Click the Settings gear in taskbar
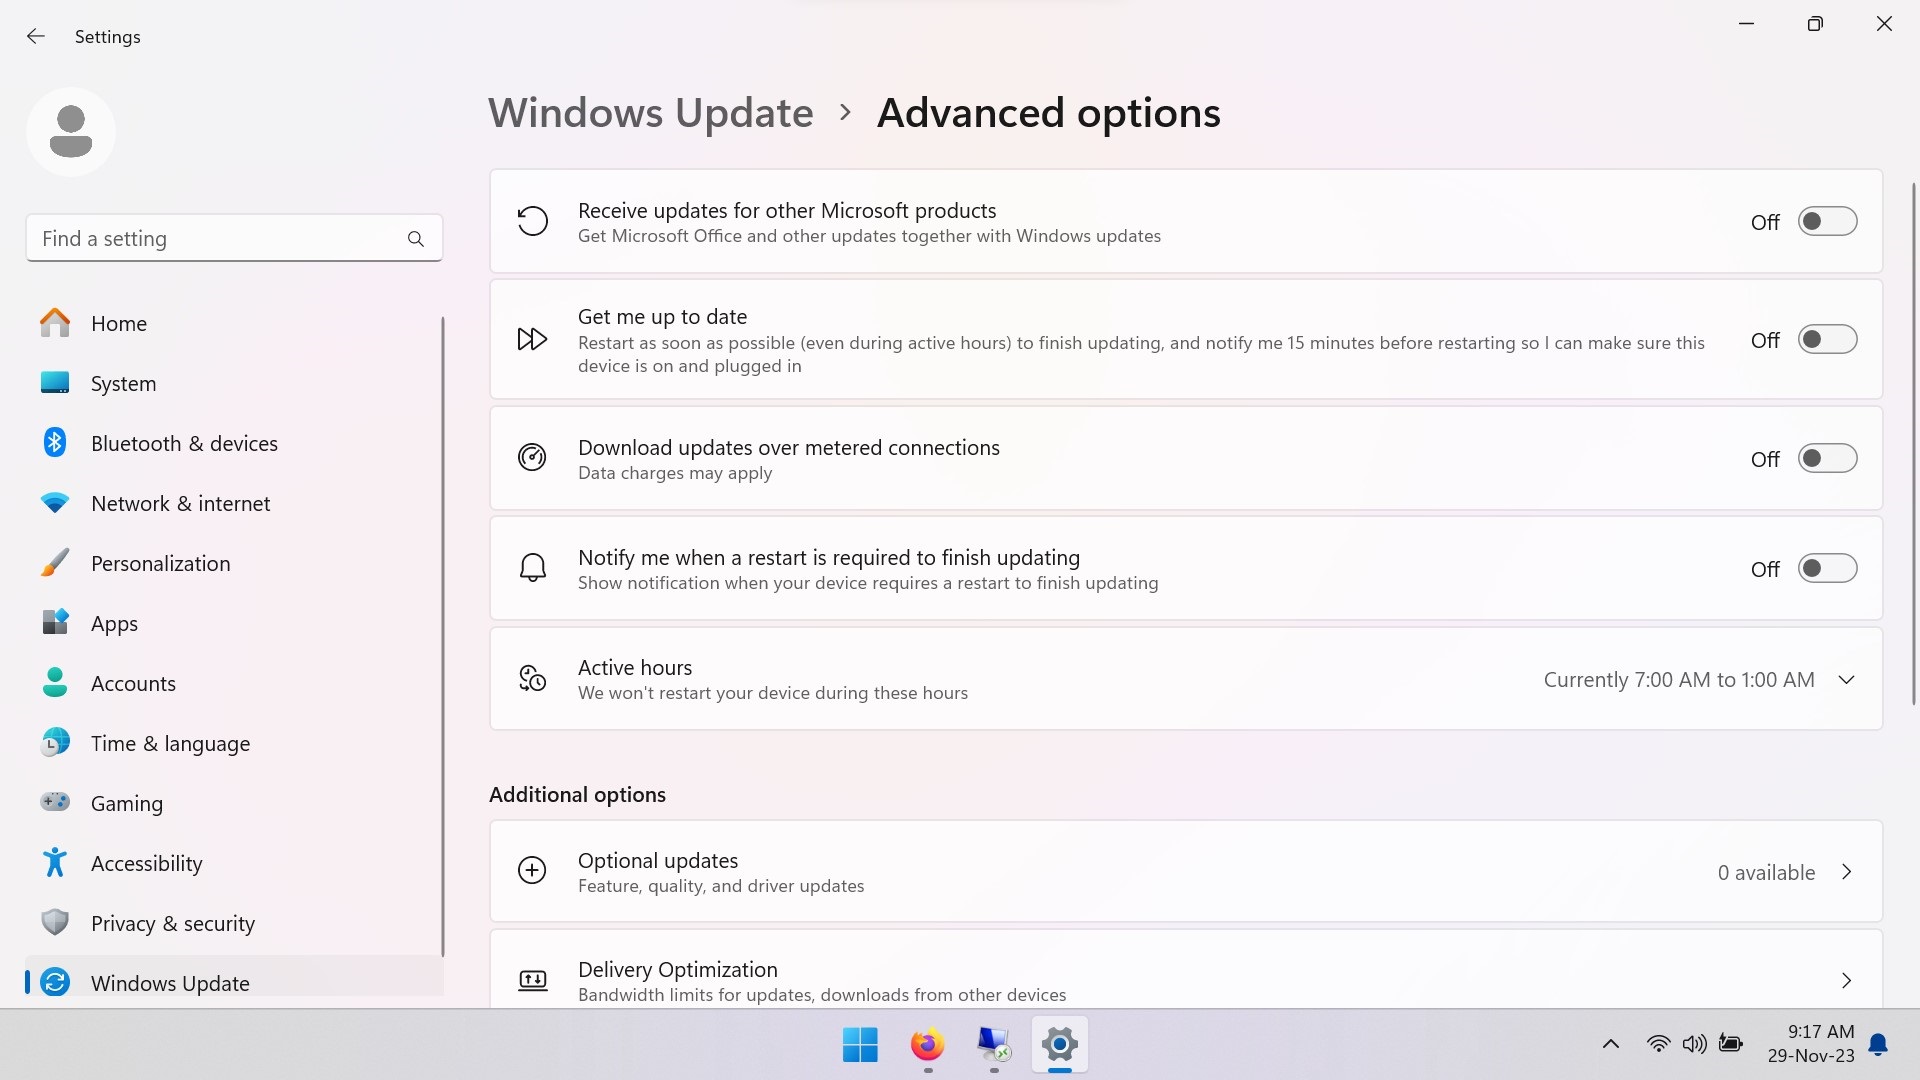Image resolution: width=1920 pixels, height=1080 pixels. pos(1059,1045)
